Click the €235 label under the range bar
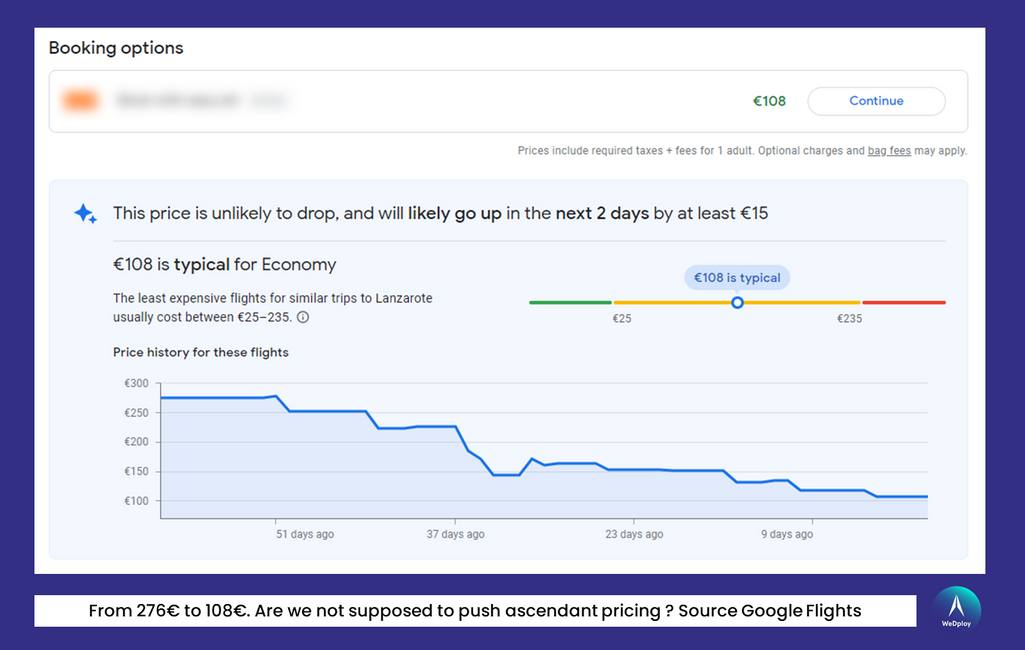 pos(849,319)
